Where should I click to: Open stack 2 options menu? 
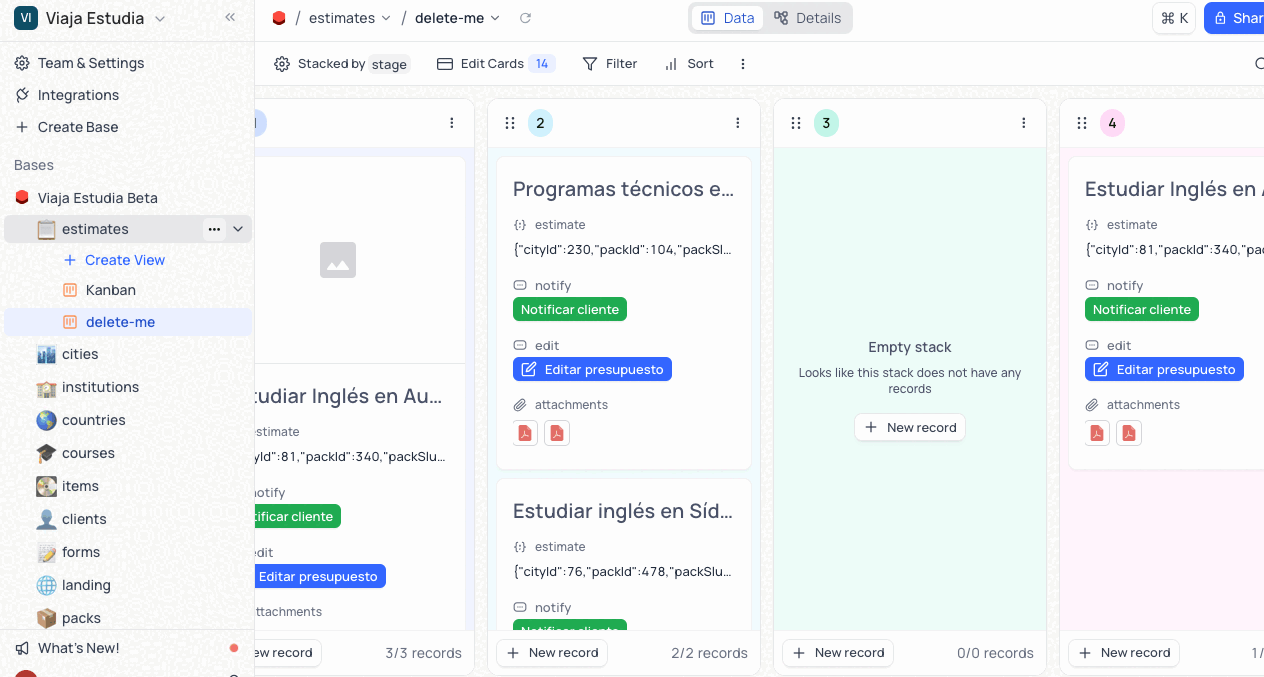pos(738,123)
